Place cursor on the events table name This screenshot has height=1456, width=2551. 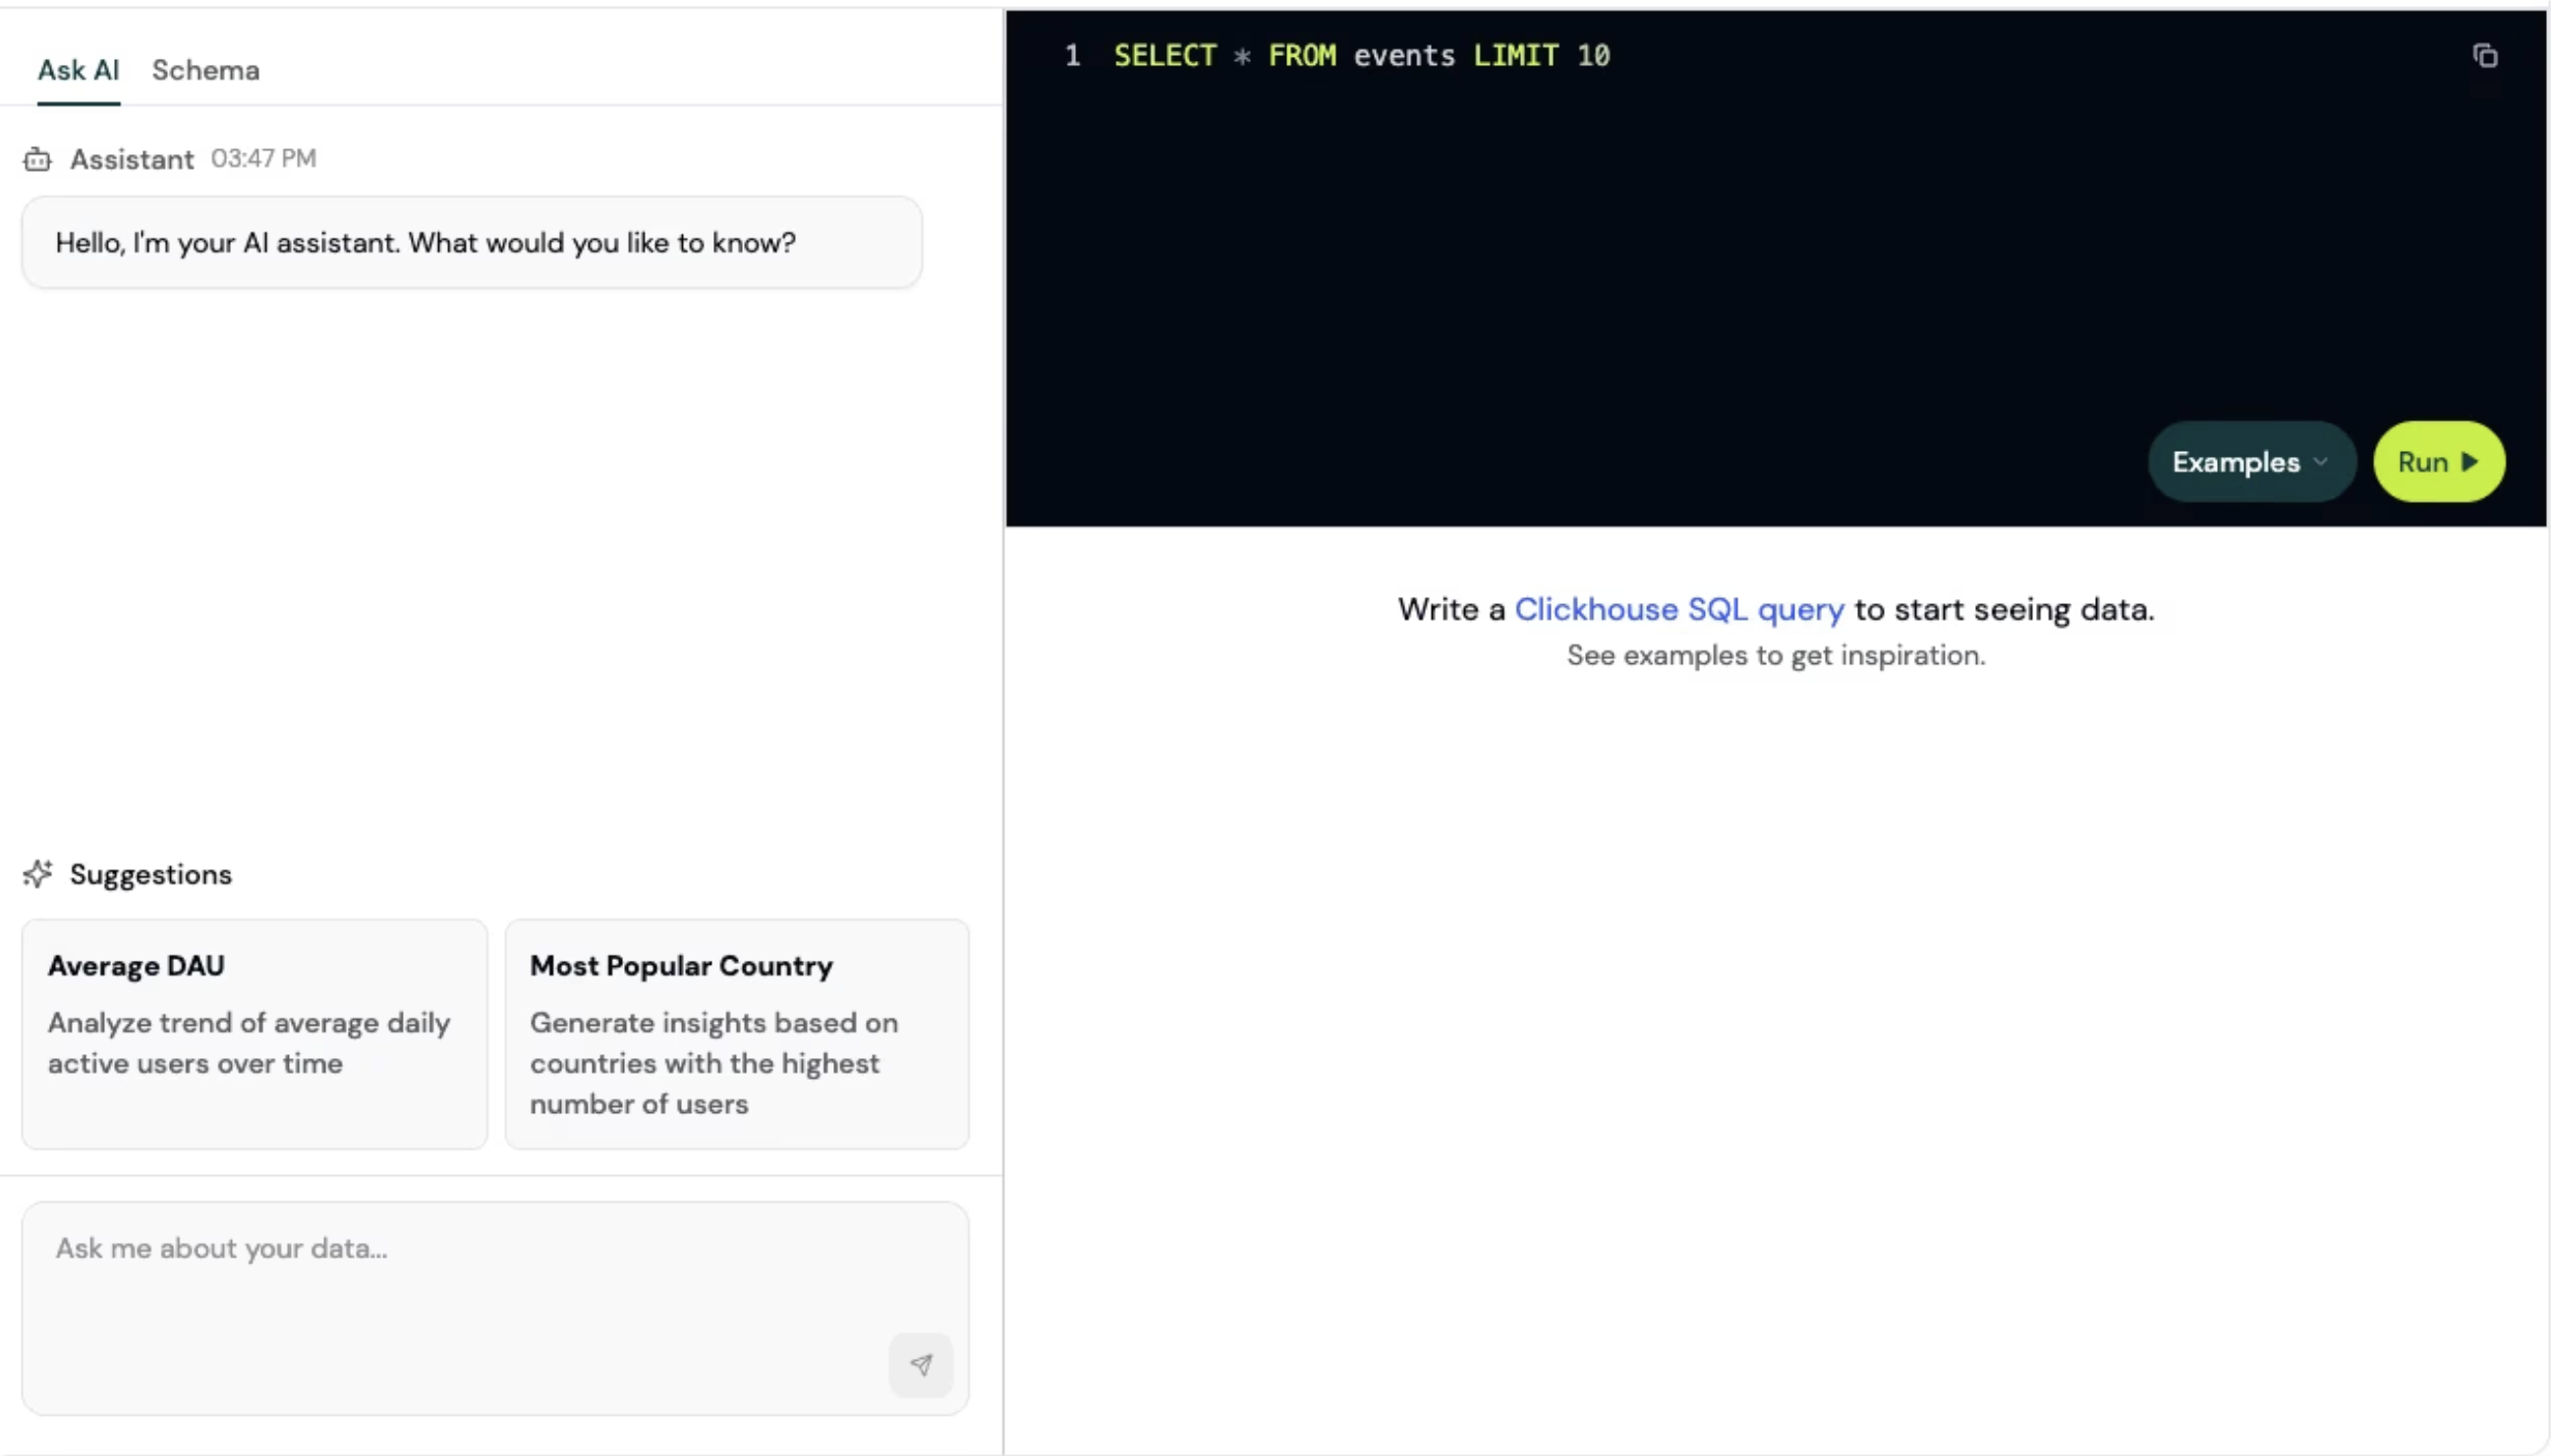coord(1404,55)
